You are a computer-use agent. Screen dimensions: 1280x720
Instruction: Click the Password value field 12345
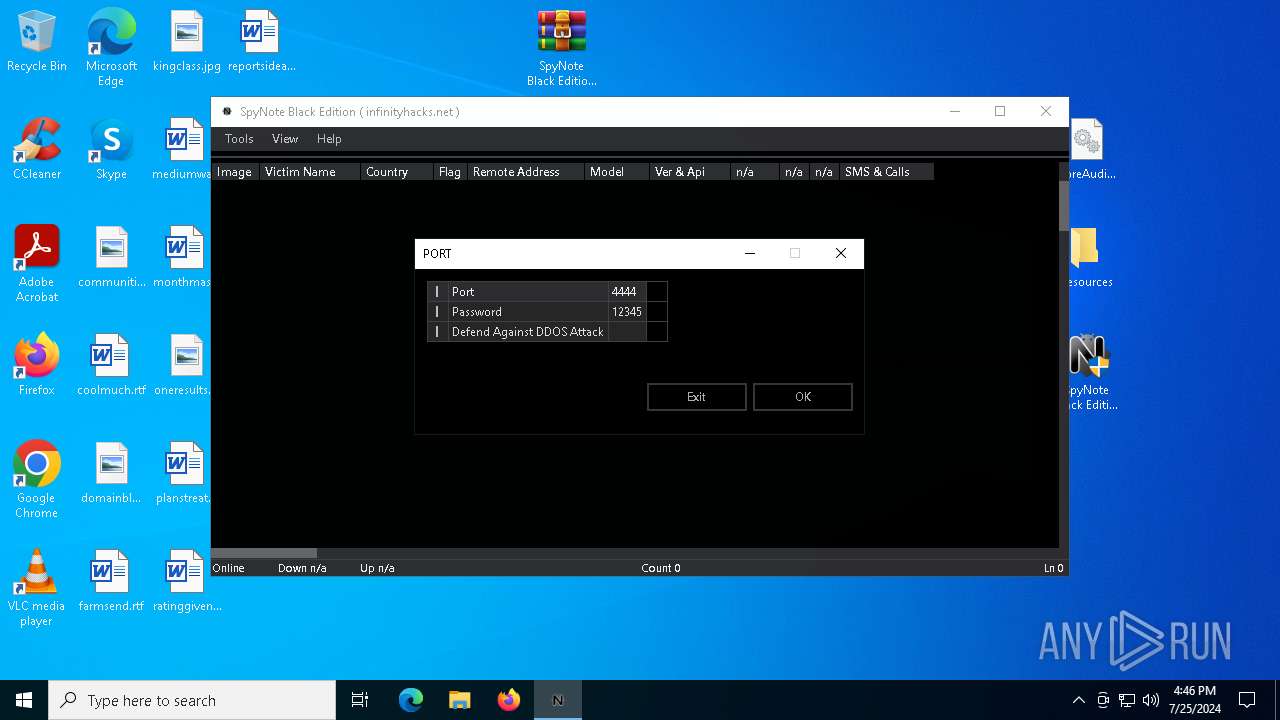click(627, 312)
